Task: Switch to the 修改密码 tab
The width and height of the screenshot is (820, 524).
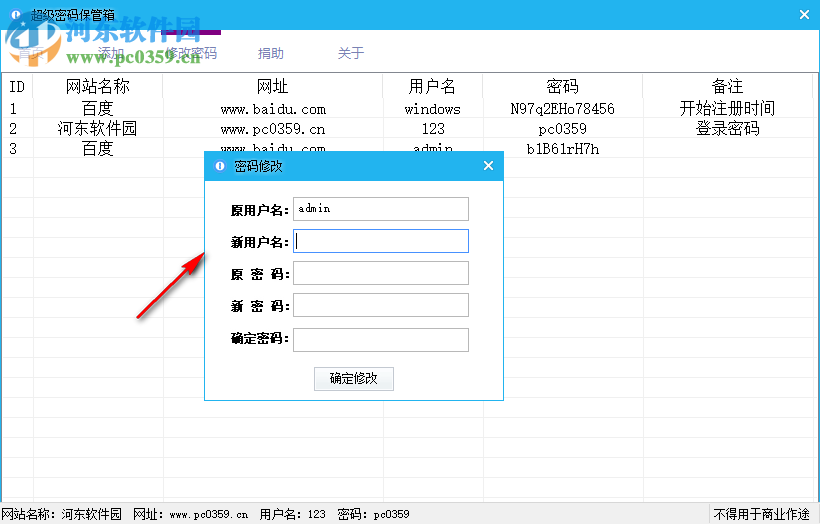Action: coord(191,53)
